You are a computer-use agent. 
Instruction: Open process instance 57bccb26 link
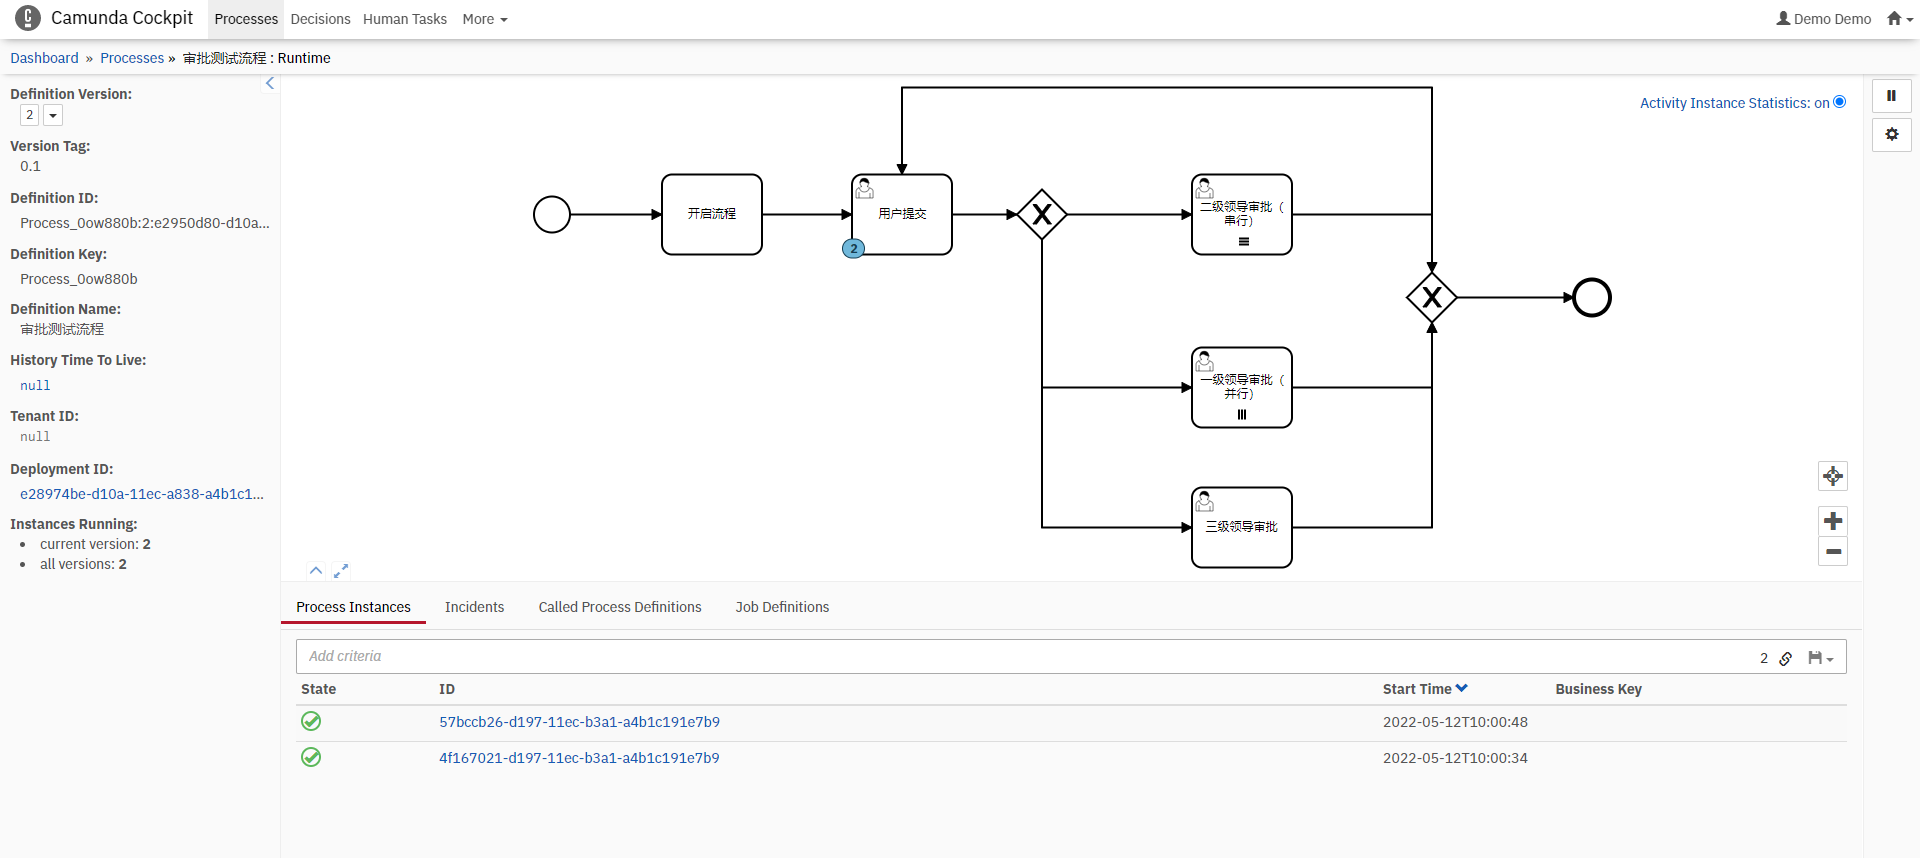tap(579, 722)
